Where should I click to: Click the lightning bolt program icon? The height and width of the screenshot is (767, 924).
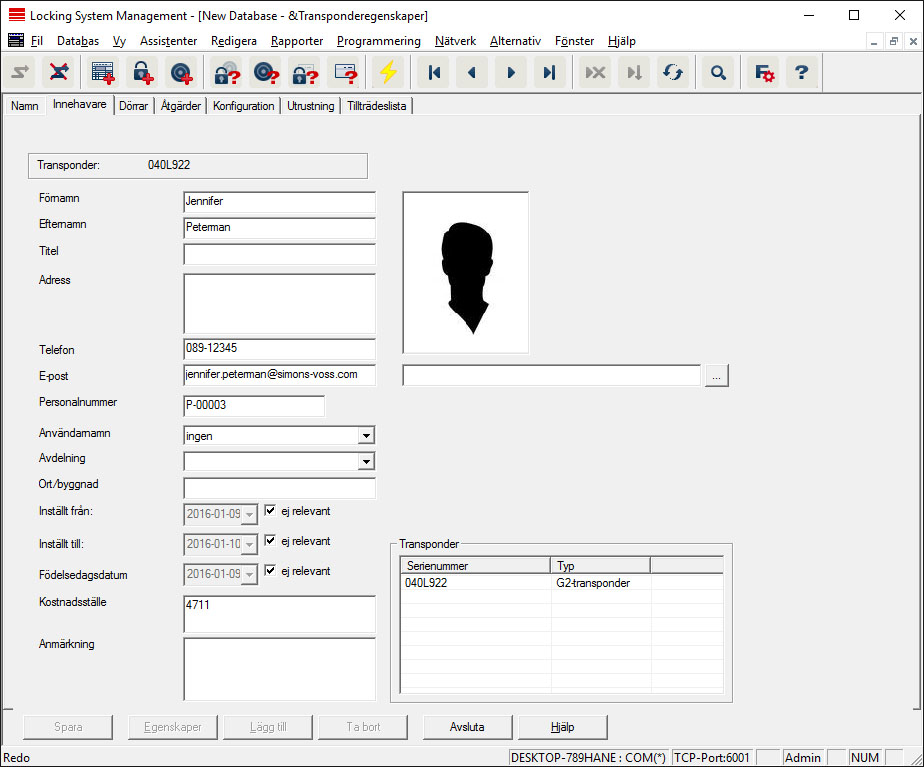pyautogui.click(x=387, y=73)
